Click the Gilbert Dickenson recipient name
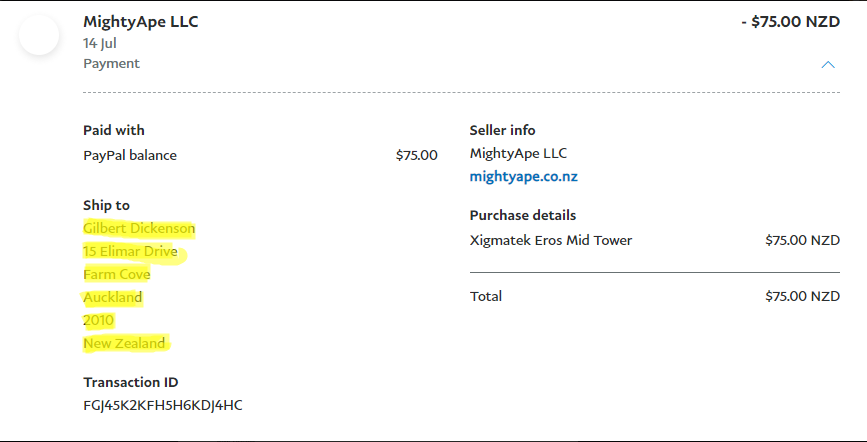Viewport: 867px width, 442px height. point(139,228)
